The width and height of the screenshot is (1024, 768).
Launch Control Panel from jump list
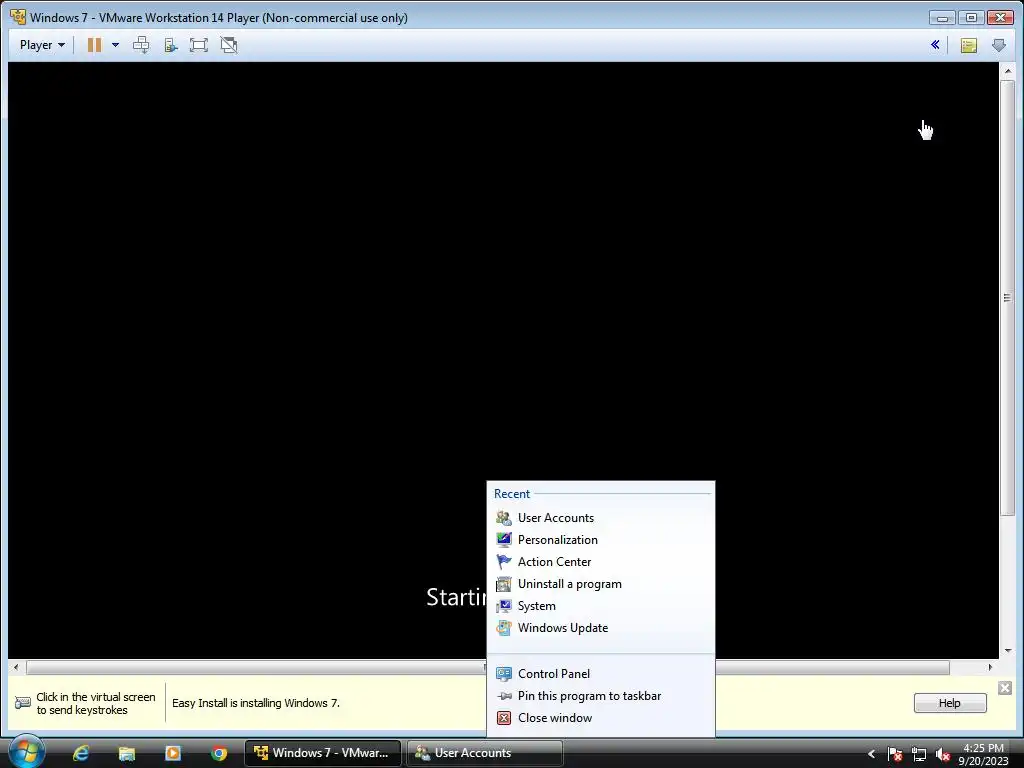coord(601,674)
